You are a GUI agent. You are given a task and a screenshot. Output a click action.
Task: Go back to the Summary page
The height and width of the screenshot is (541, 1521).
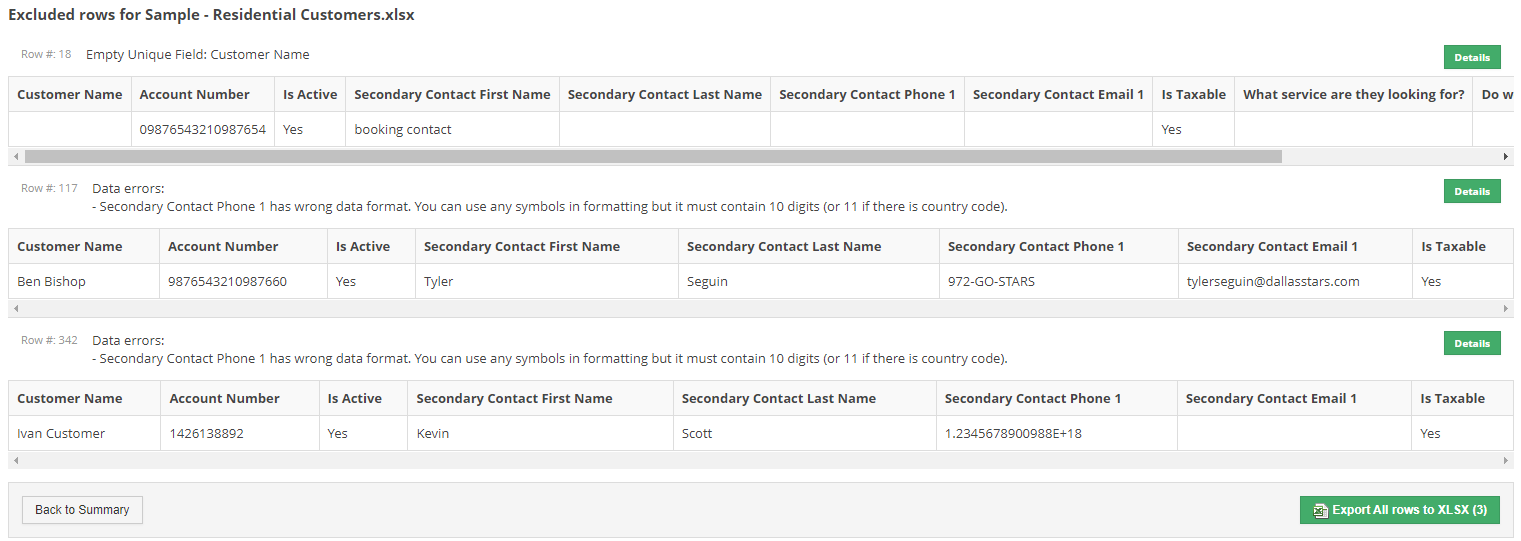[82, 510]
